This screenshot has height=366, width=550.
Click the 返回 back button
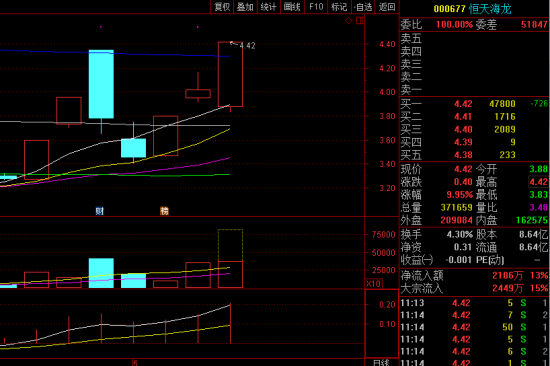tap(387, 7)
